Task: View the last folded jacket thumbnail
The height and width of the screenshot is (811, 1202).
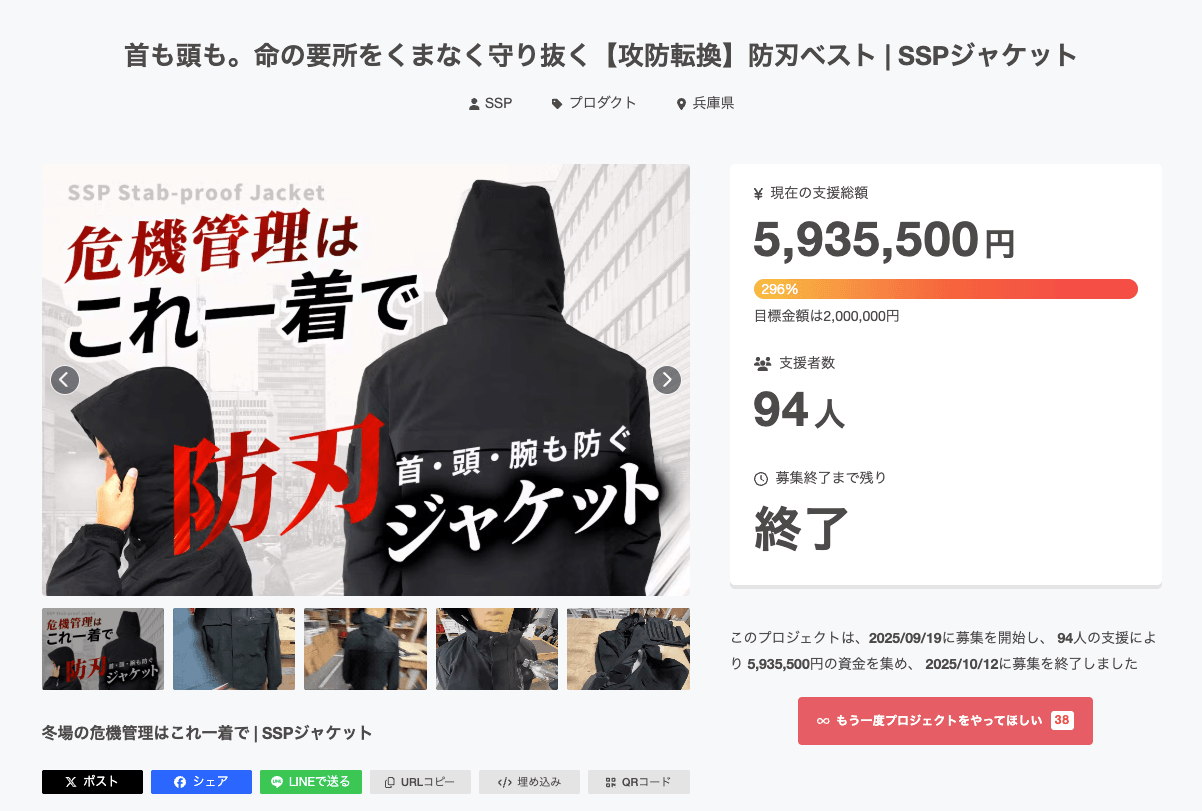Action: 628,649
